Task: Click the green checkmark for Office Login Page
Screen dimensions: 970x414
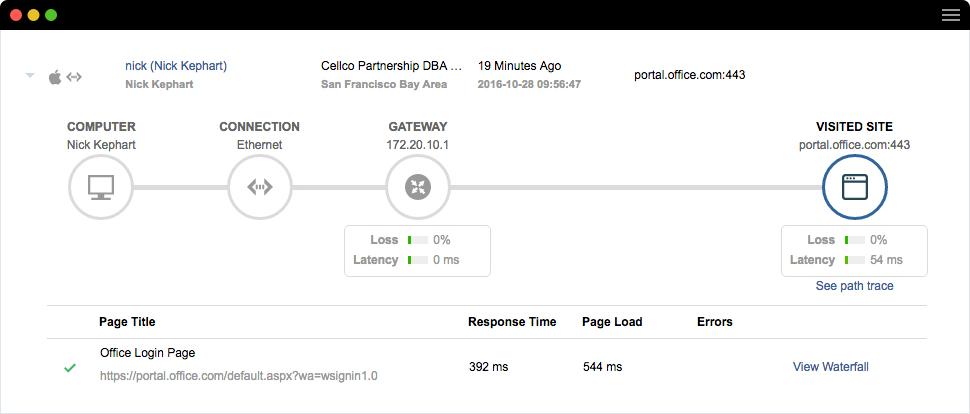Action: (x=70, y=368)
